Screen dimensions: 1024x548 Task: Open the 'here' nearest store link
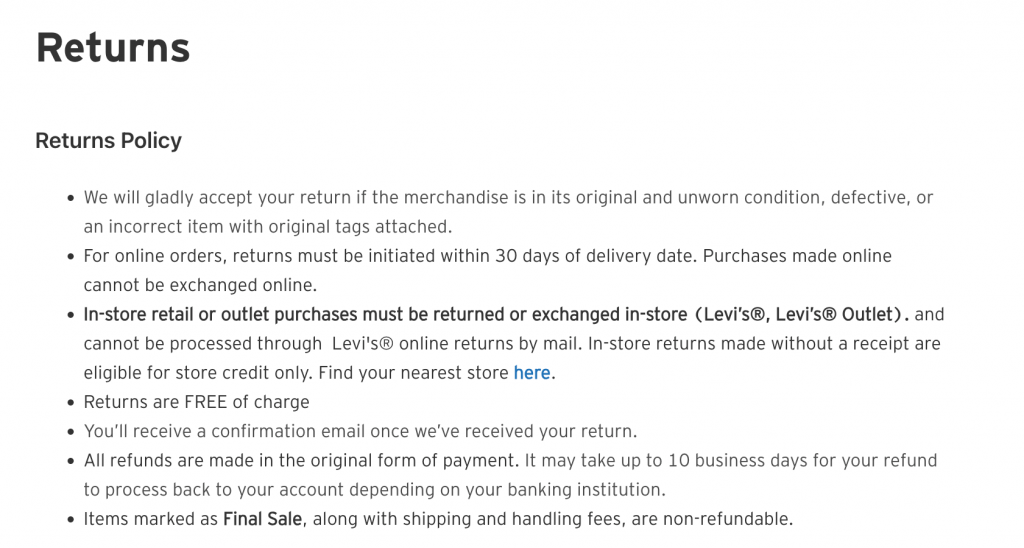(532, 373)
